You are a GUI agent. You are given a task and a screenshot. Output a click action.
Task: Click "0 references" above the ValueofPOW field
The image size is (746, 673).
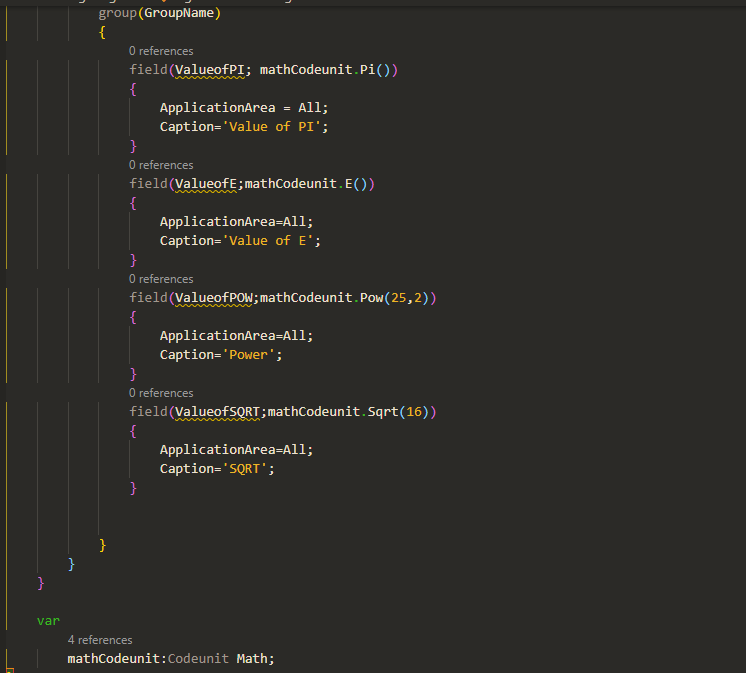click(x=161, y=279)
